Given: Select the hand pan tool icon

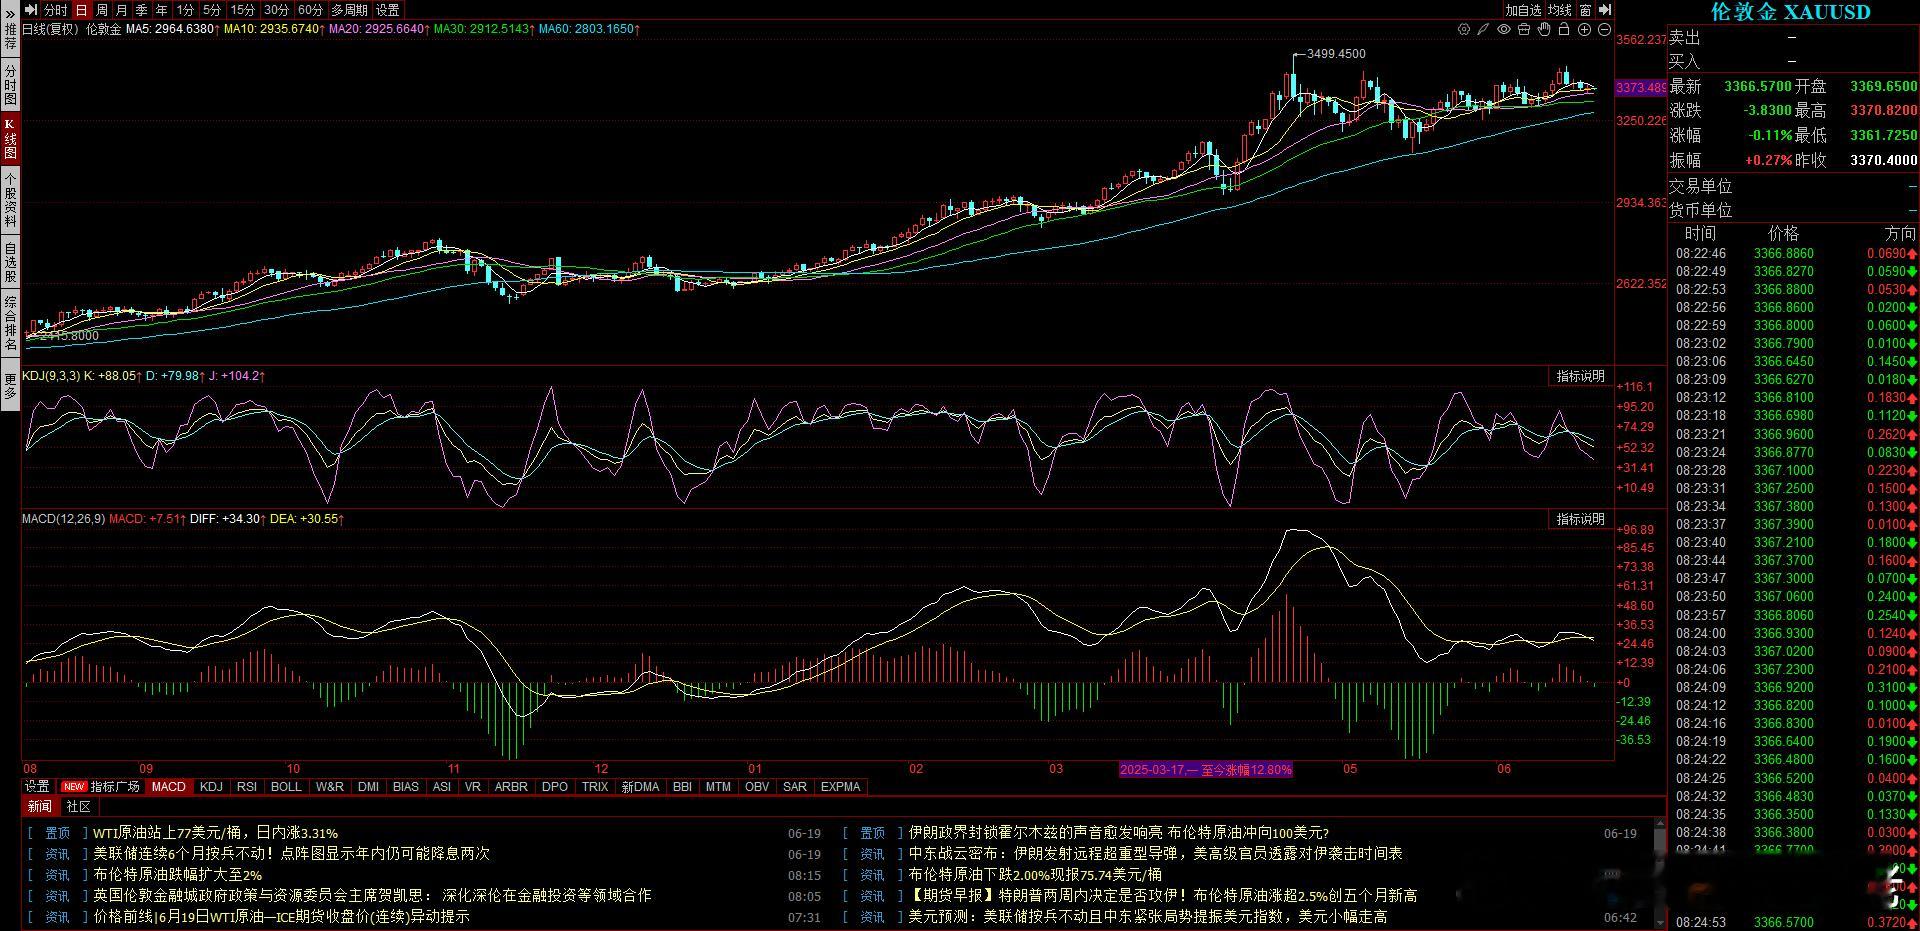Looking at the screenshot, I should coord(1544,30).
